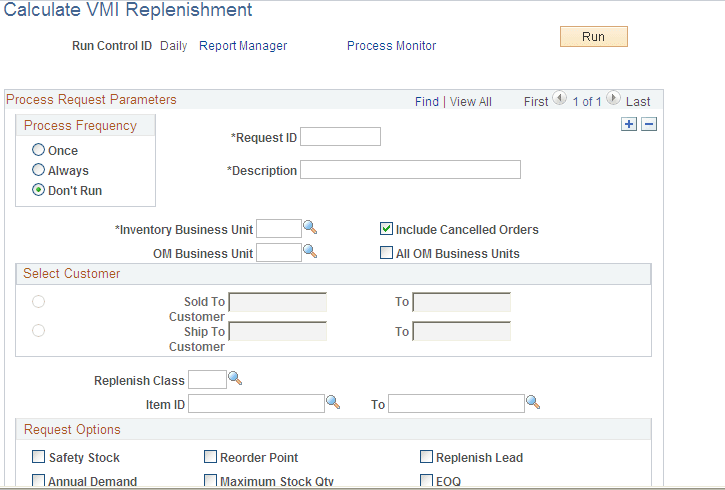Check the EOQ option
Viewport: 725px width, 490px height.
426,480
